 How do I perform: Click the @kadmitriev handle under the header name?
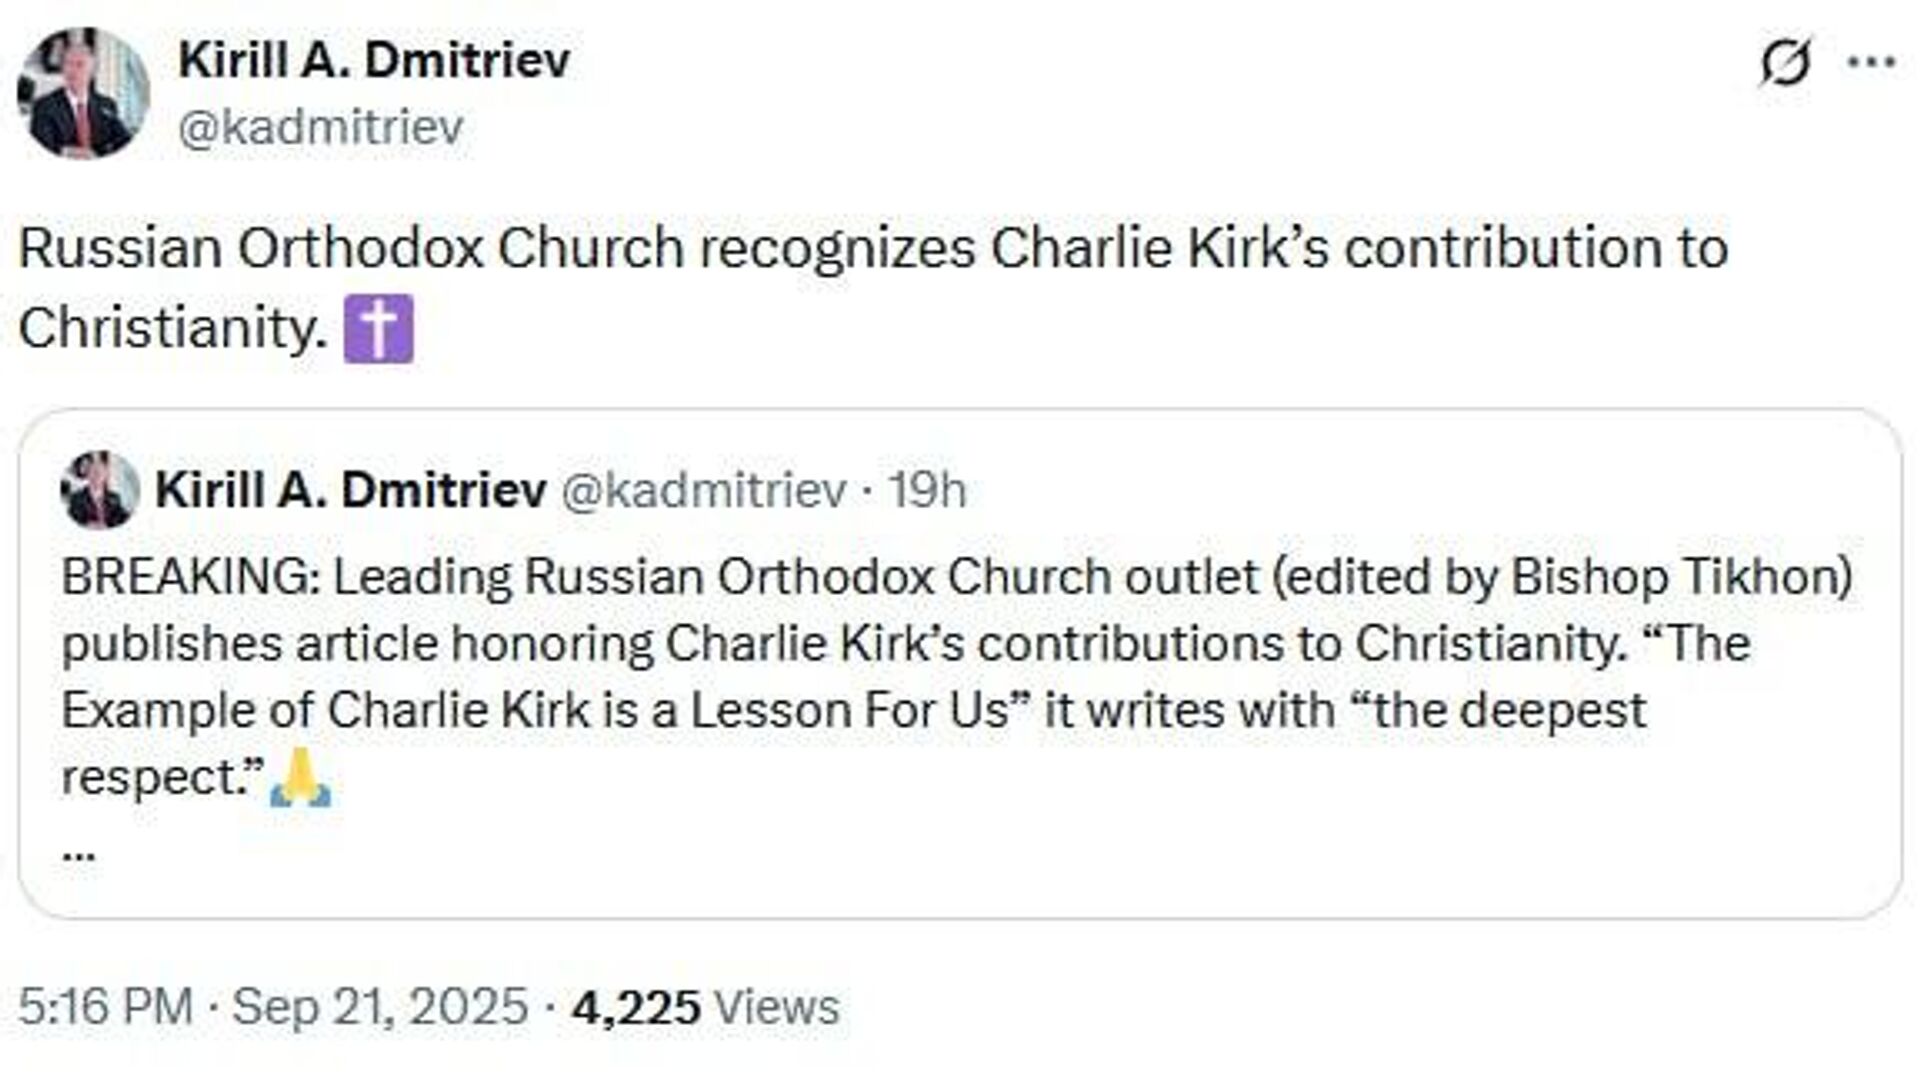321,127
